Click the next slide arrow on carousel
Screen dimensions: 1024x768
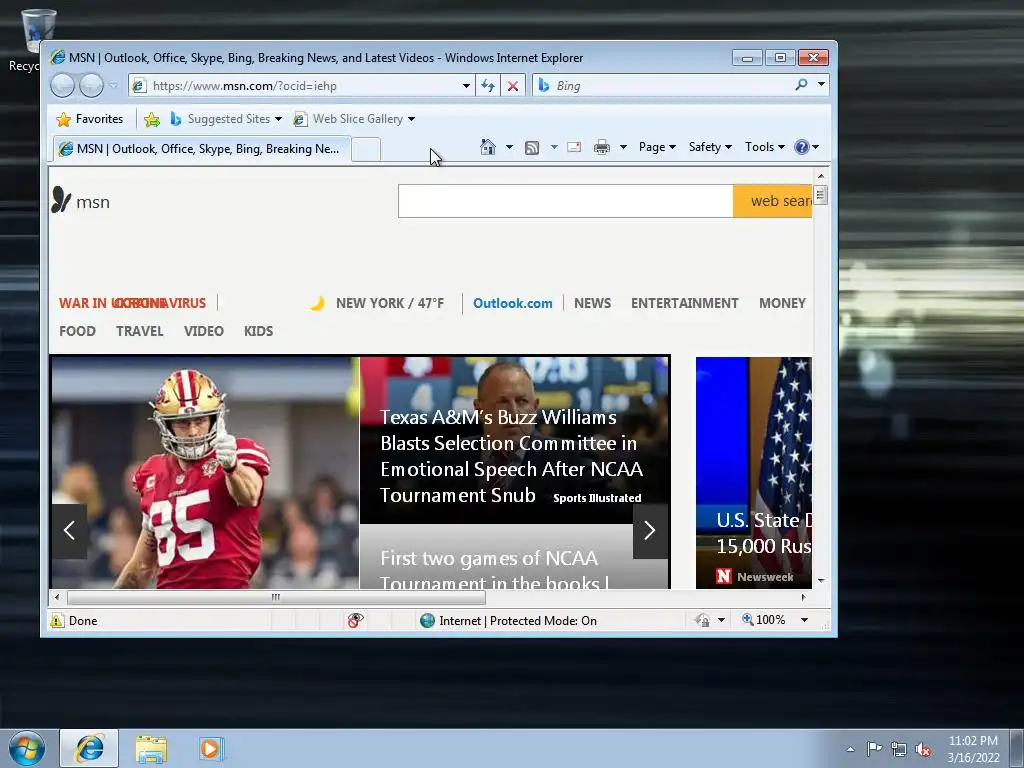click(x=650, y=531)
